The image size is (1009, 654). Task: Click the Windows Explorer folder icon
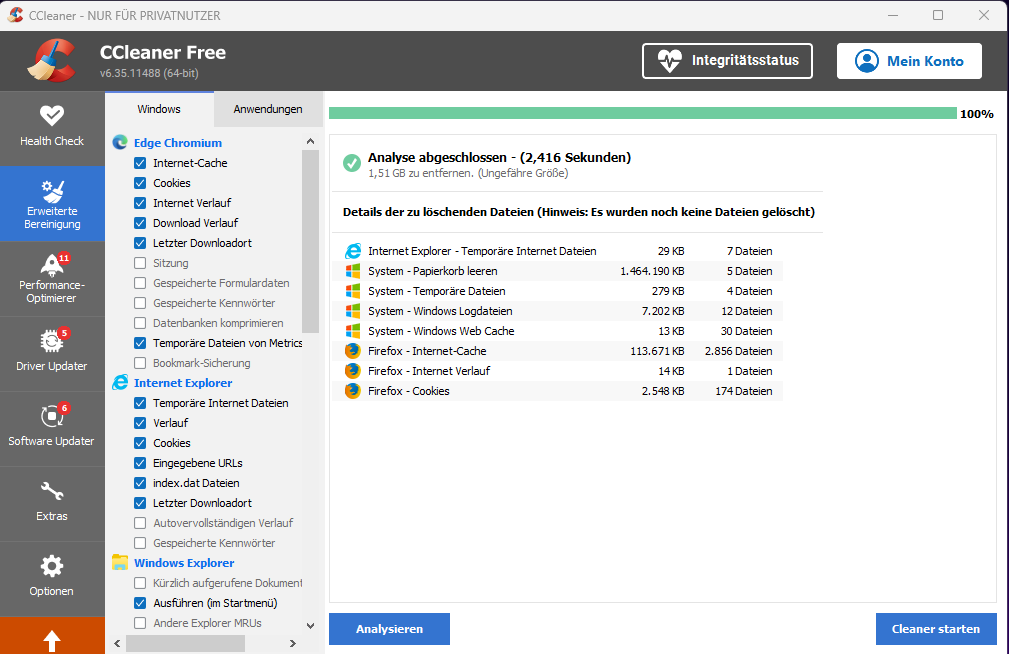point(120,563)
